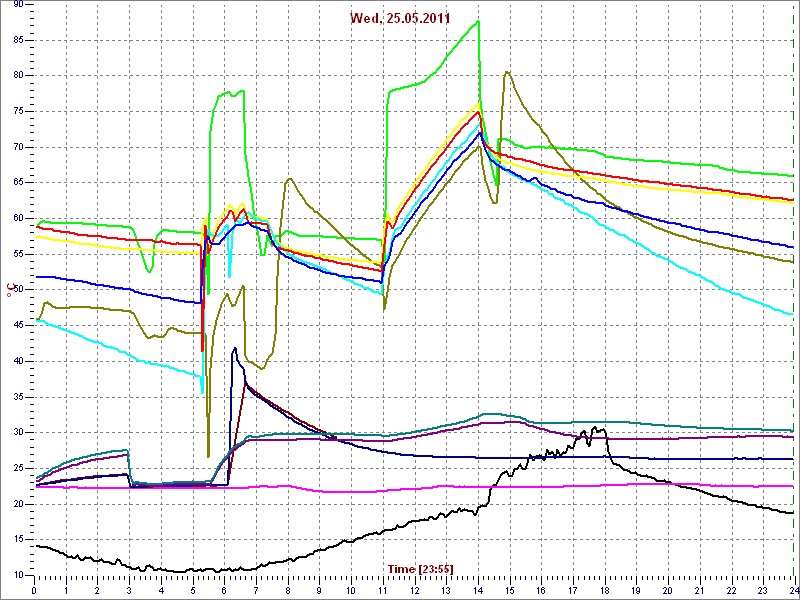Click hour 13 label on the time axis
Image resolution: width=800 pixels, height=600 pixels.
click(446, 590)
